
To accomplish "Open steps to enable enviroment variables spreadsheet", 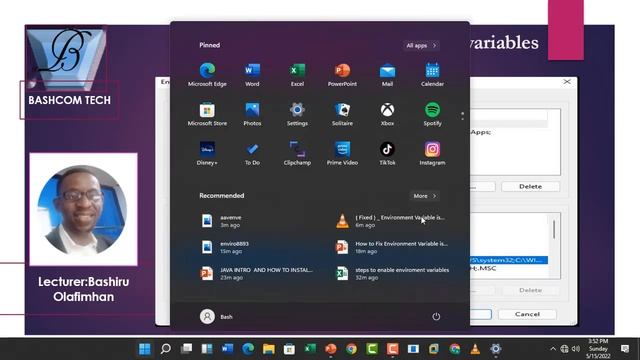I will (392, 273).
